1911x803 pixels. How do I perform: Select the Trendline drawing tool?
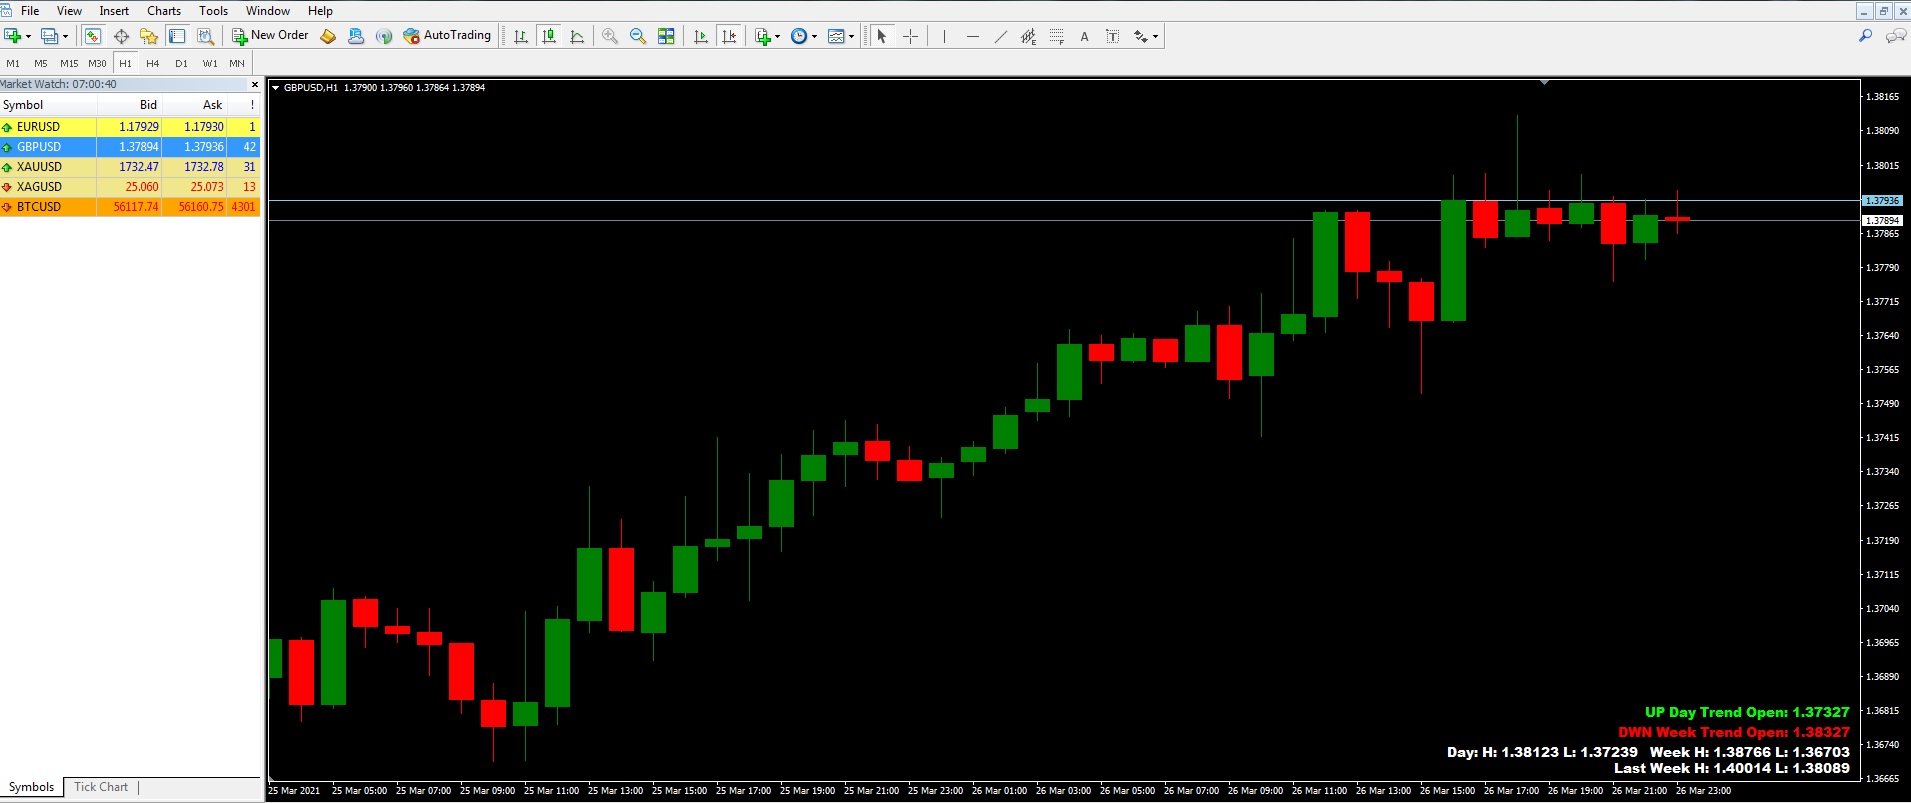[1000, 36]
